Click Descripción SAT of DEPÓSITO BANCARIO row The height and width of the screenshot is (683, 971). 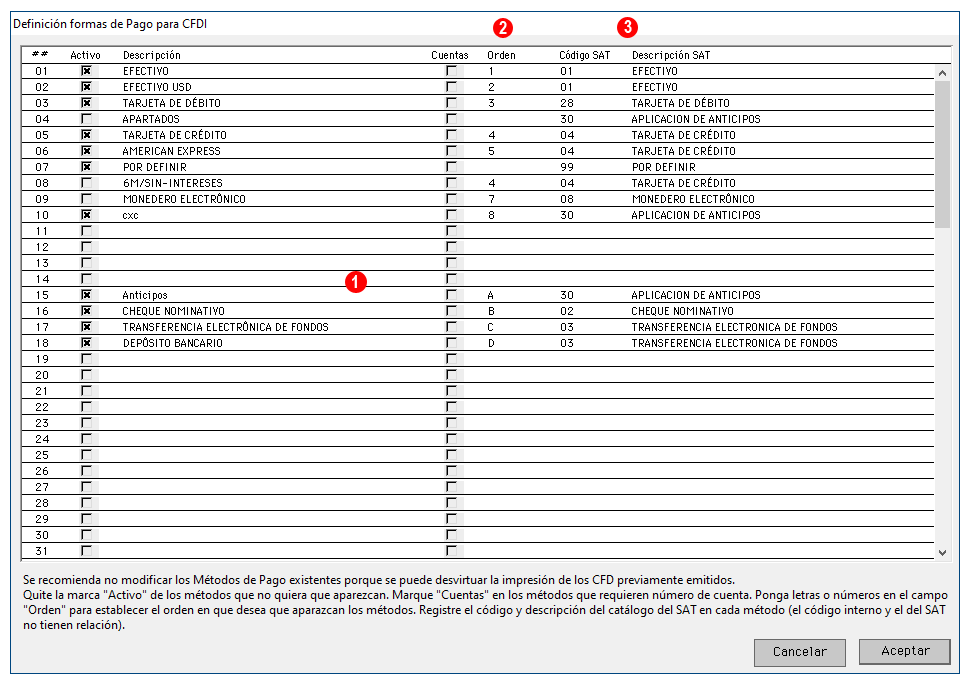click(x=734, y=343)
